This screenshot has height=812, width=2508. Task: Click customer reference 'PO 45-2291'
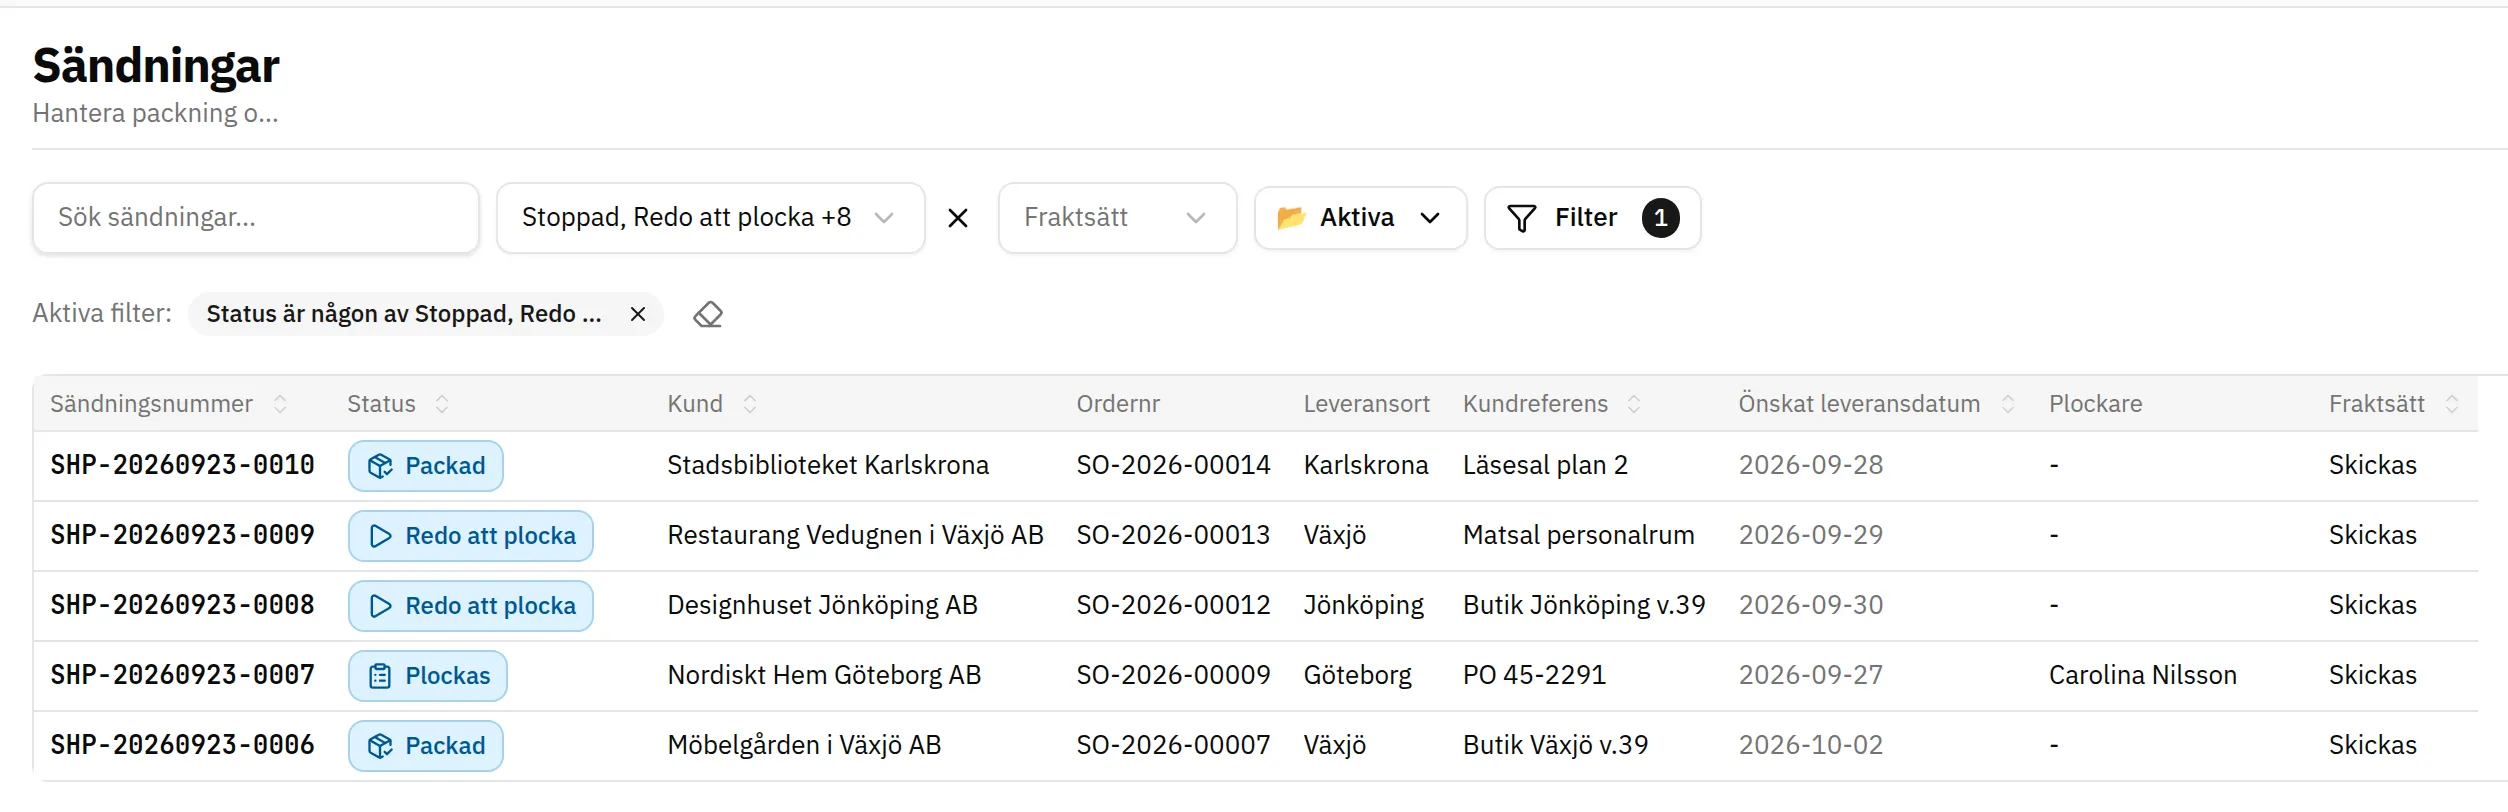1534,675
